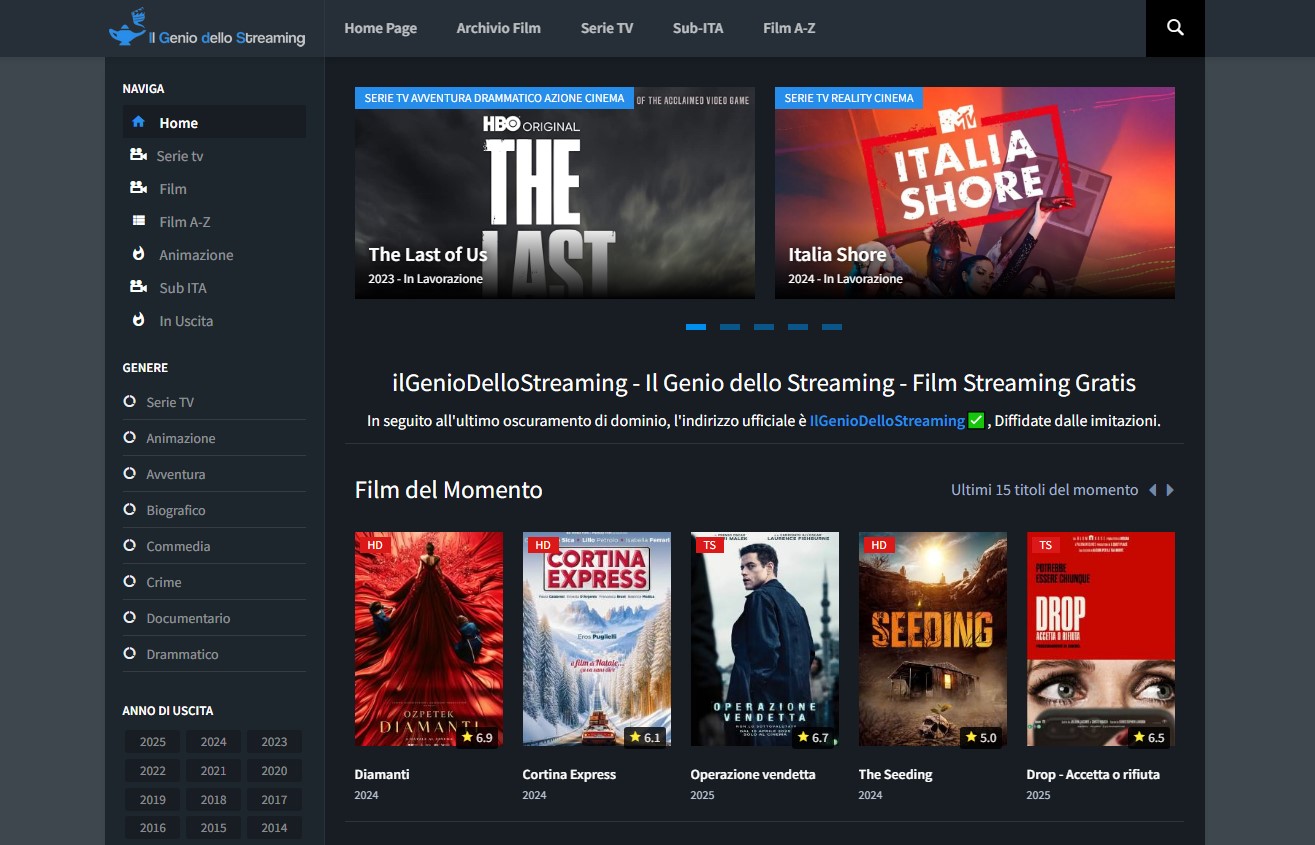Open Serie TV in top navigation
Image resolution: width=1315 pixels, height=845 pixels.
coord(607,28)
